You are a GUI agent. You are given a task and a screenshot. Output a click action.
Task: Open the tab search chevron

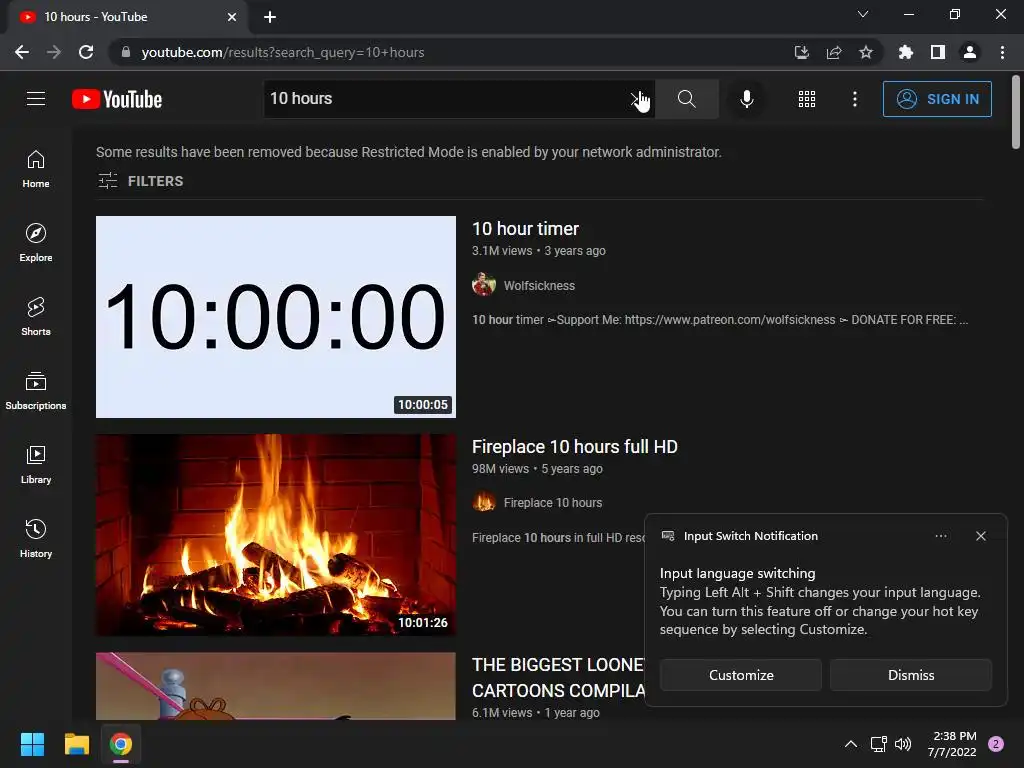863,14
